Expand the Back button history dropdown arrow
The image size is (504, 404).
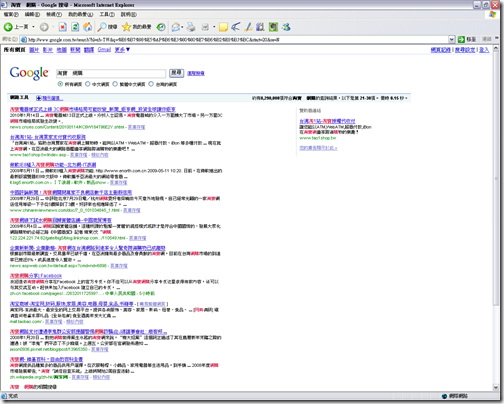(33, 27)
